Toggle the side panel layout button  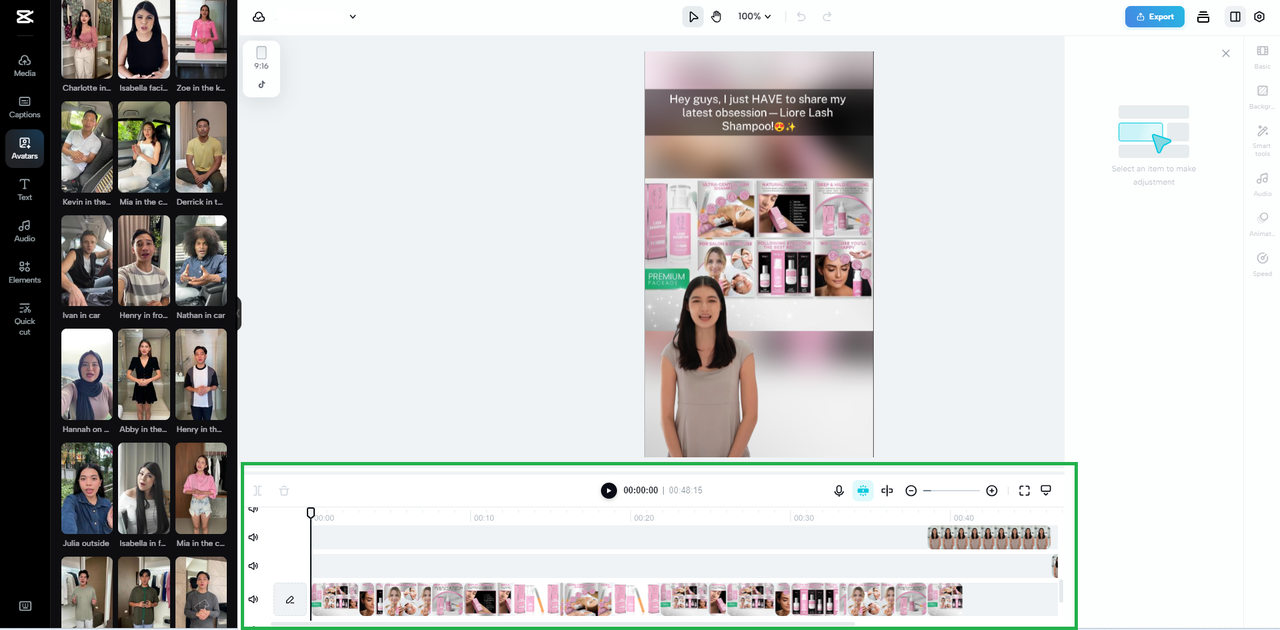coord(1235,16)
